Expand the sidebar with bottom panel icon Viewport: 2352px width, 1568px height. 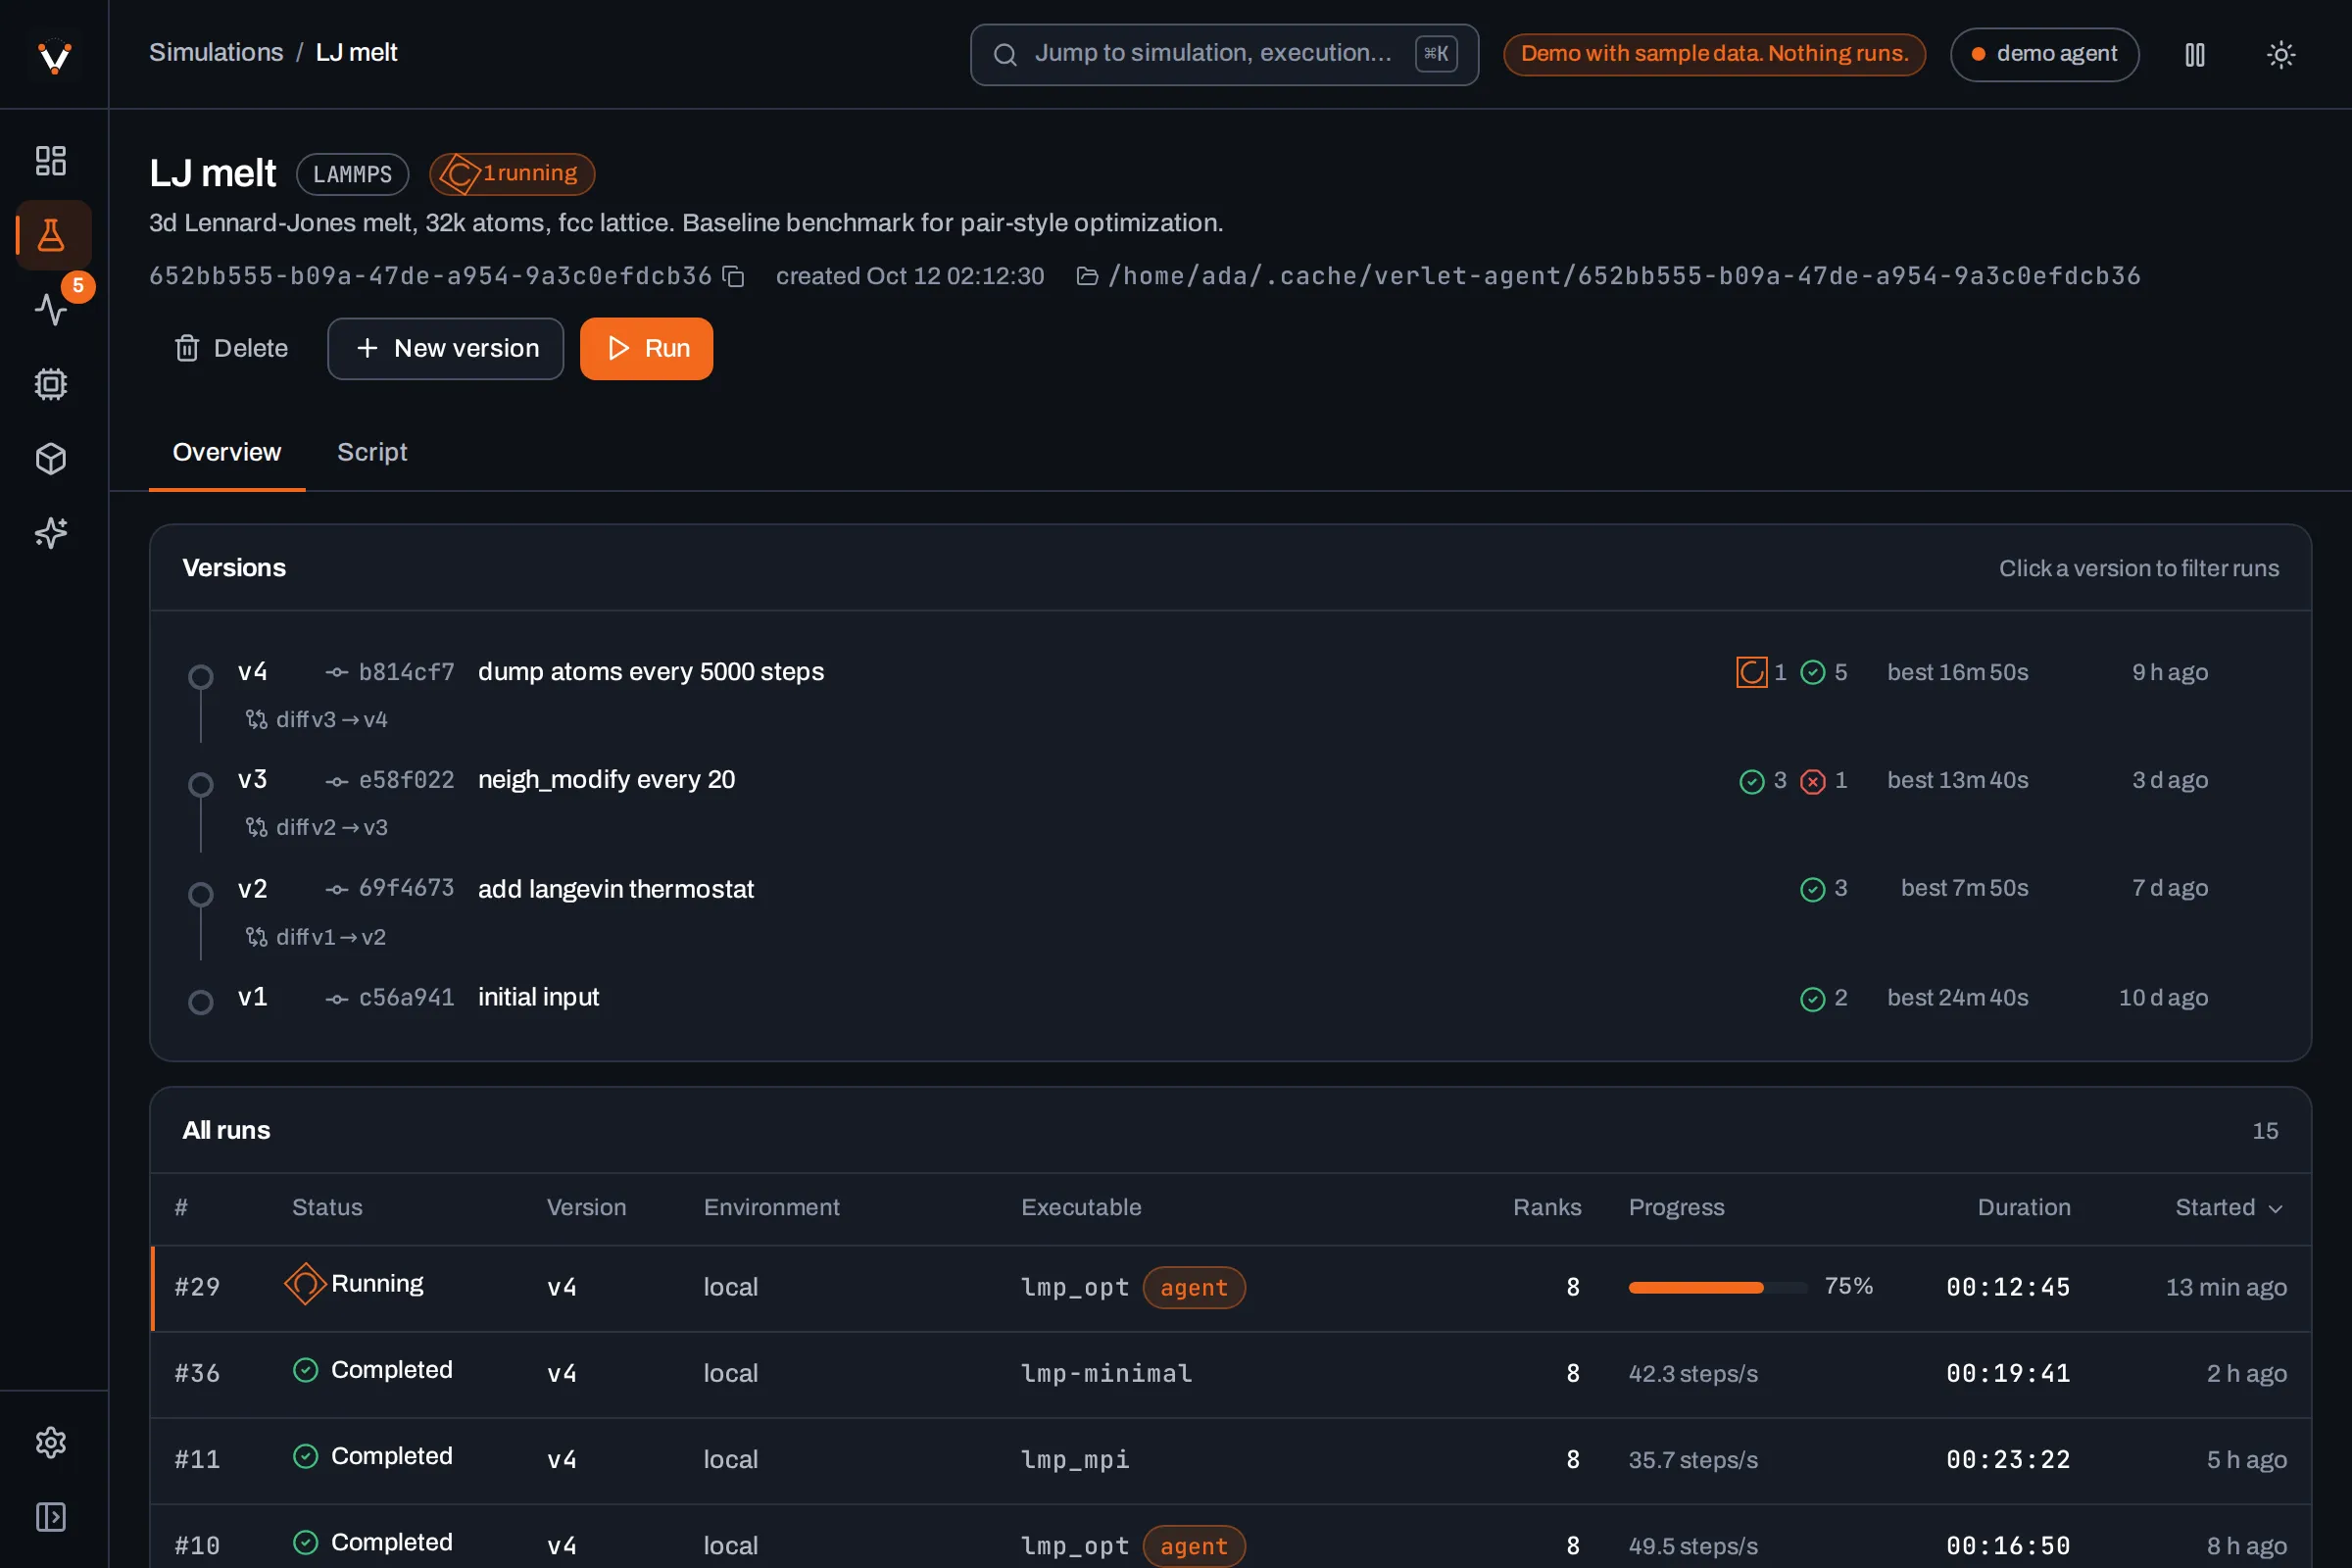tap(51, 1517)
